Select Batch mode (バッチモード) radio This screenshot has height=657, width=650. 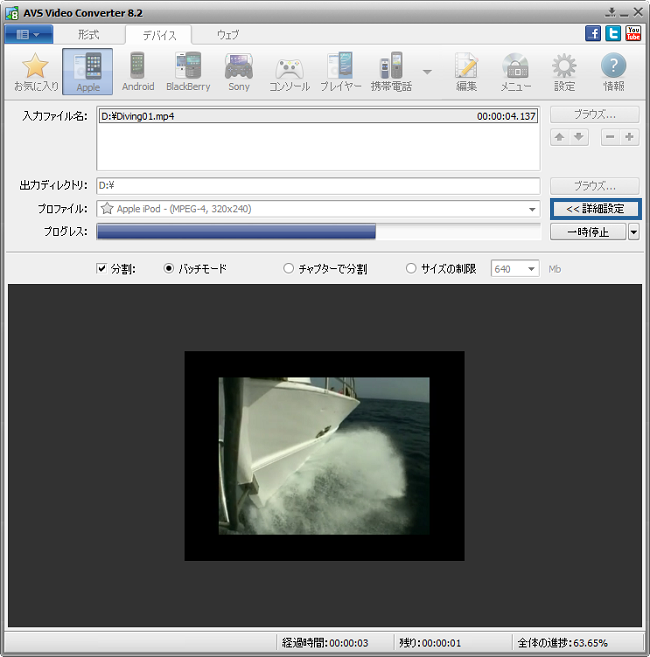(168, 268)
